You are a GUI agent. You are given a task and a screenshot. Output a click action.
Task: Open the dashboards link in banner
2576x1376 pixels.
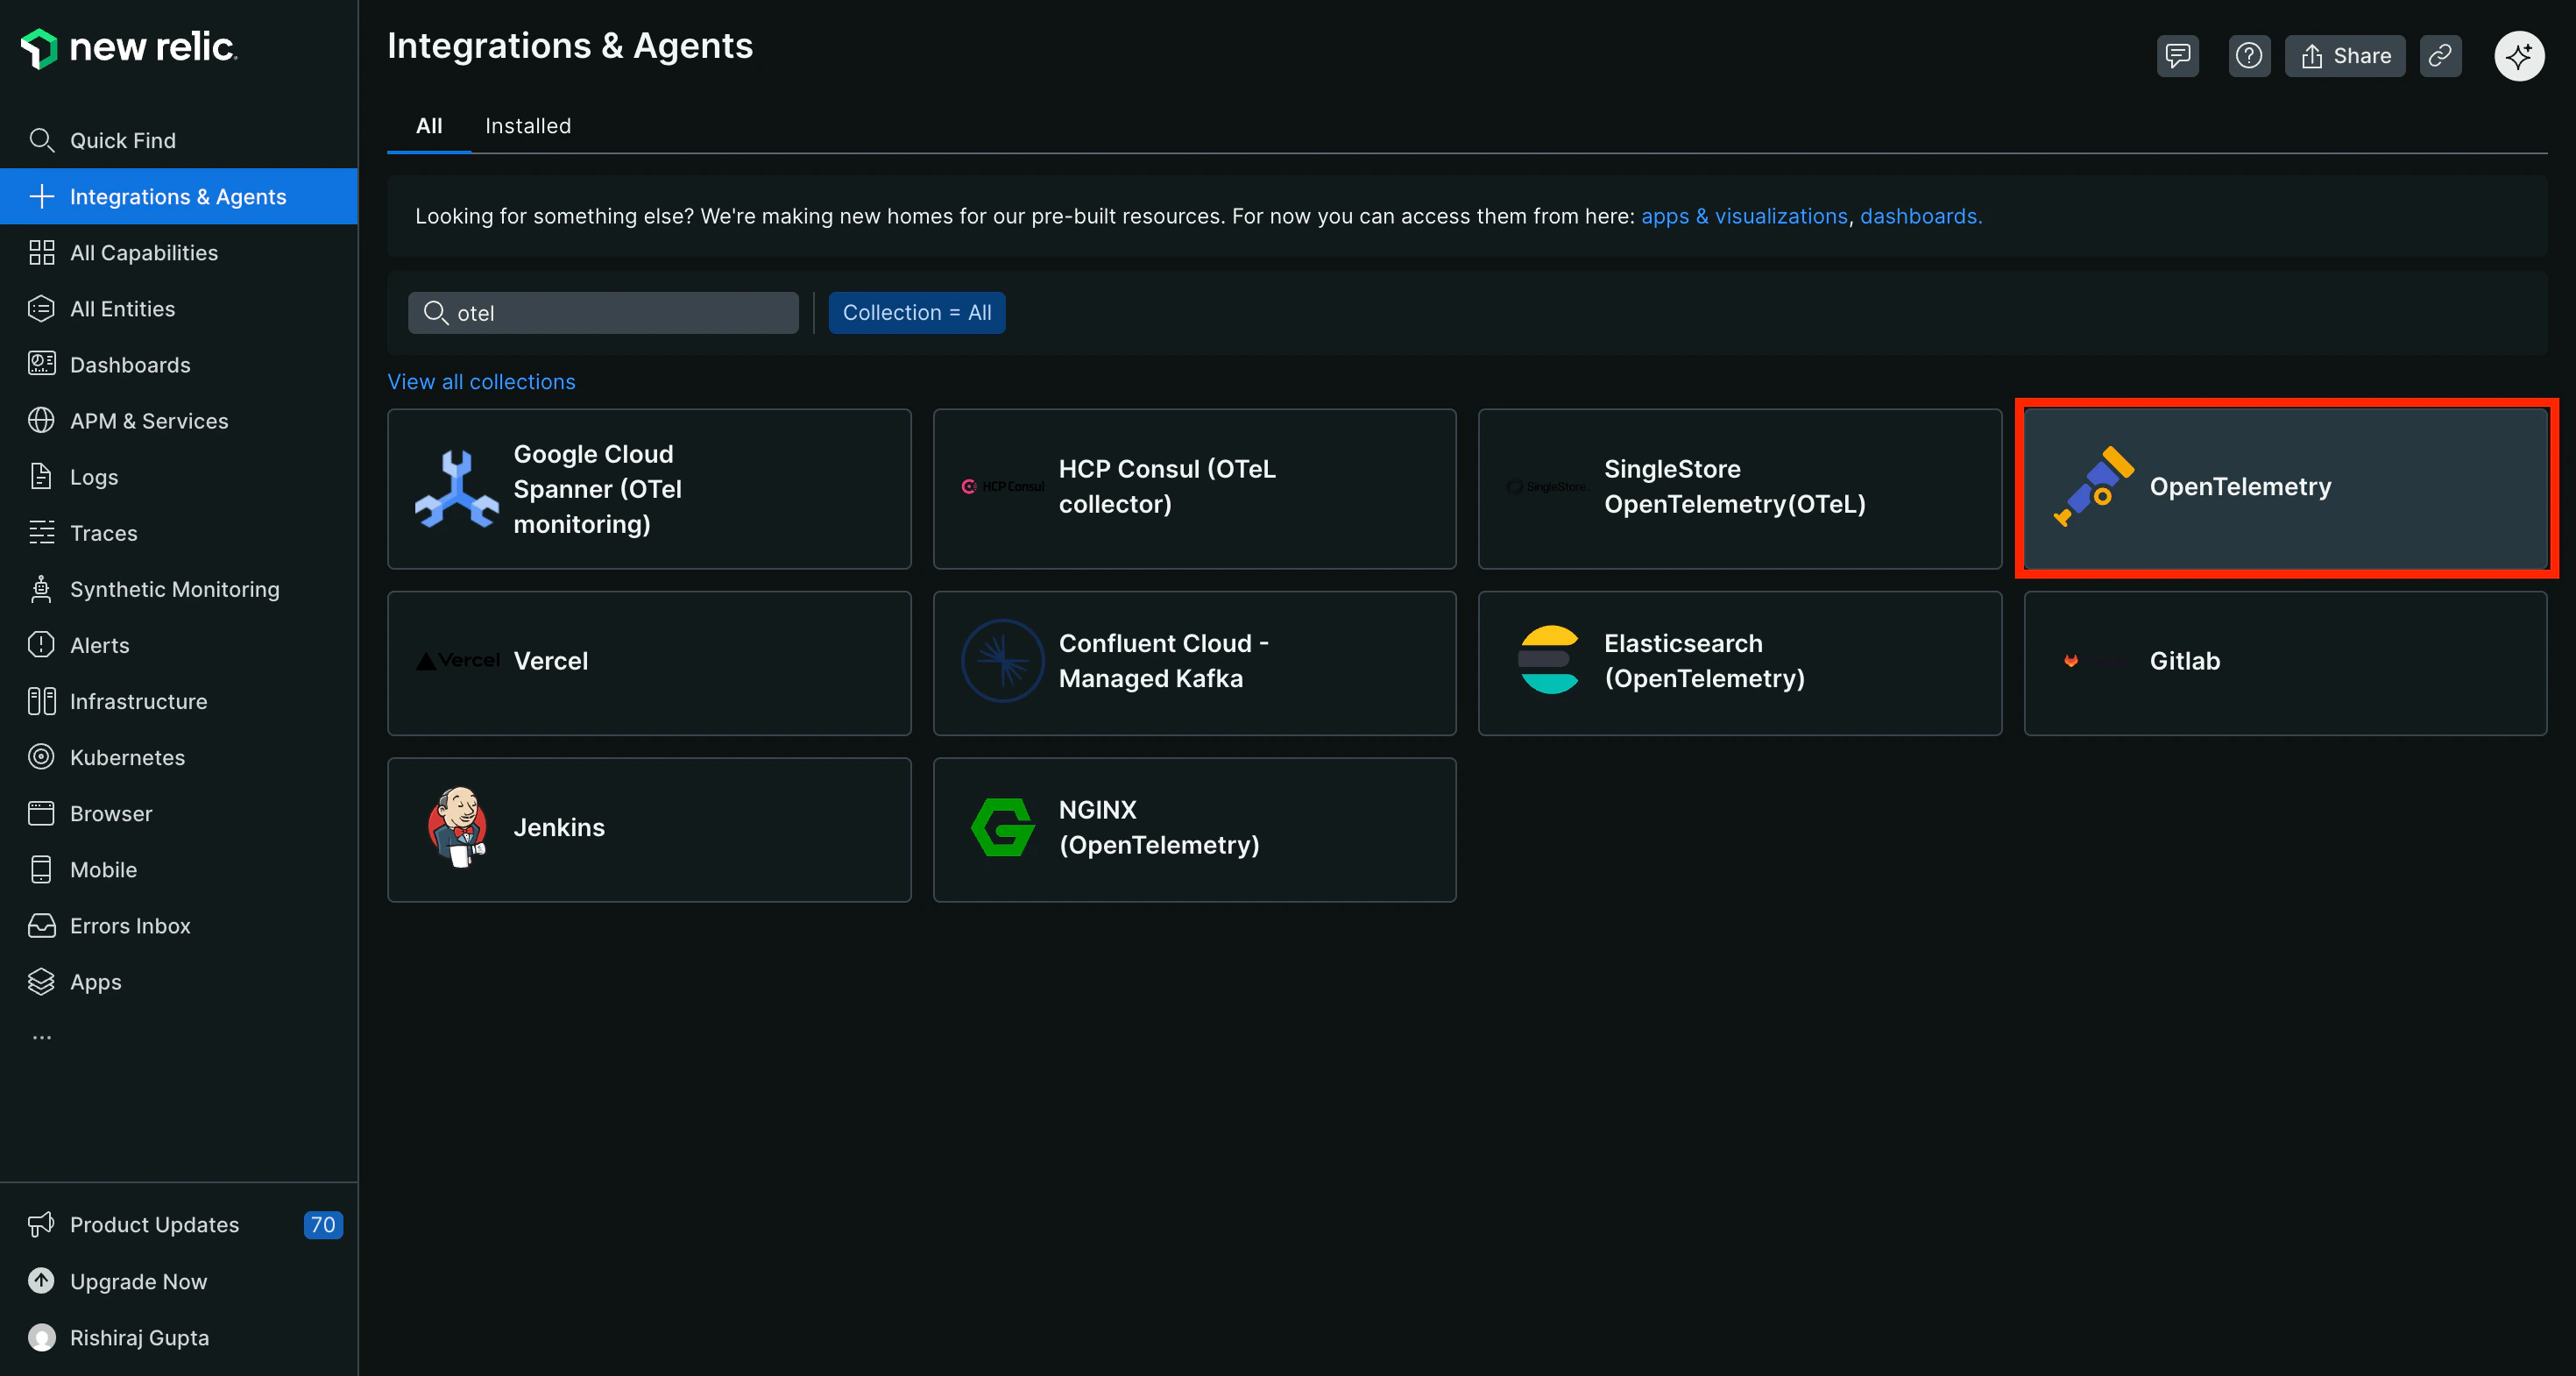1921,216
